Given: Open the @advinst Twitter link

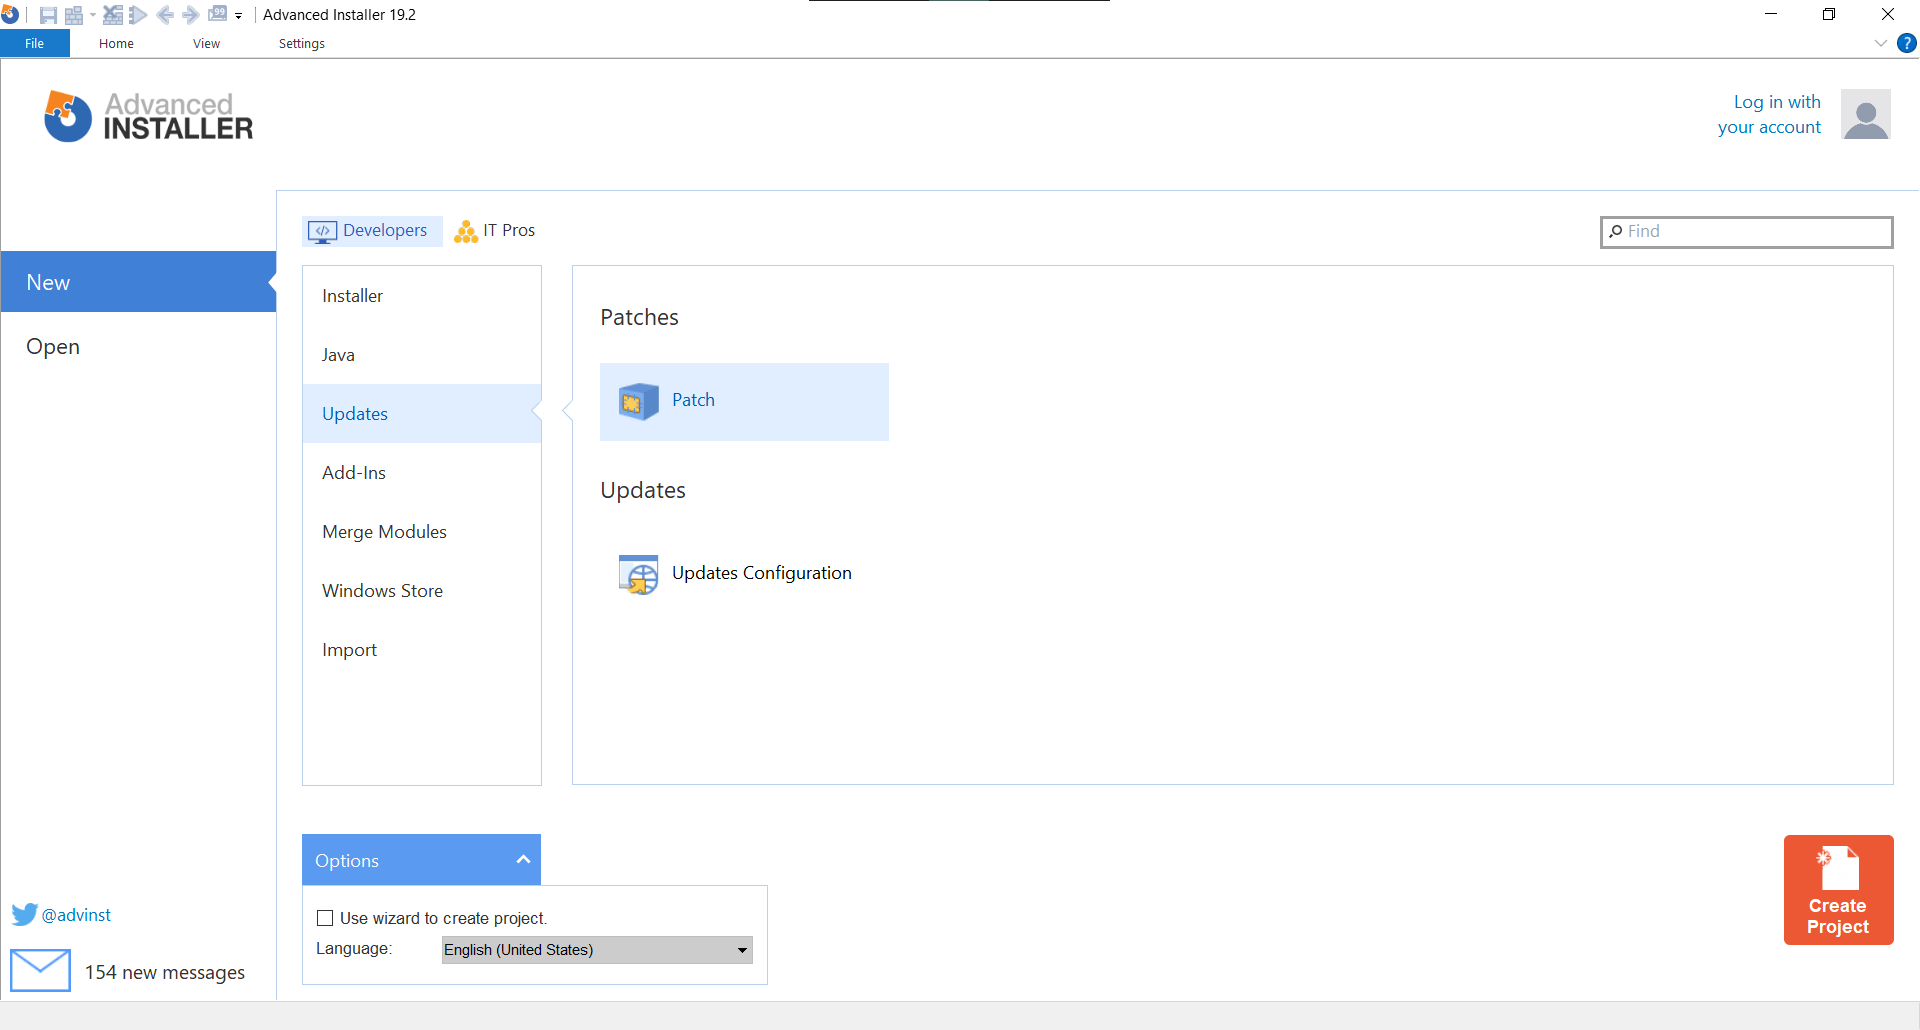Looking at the screenshot, I should (76, 915).
